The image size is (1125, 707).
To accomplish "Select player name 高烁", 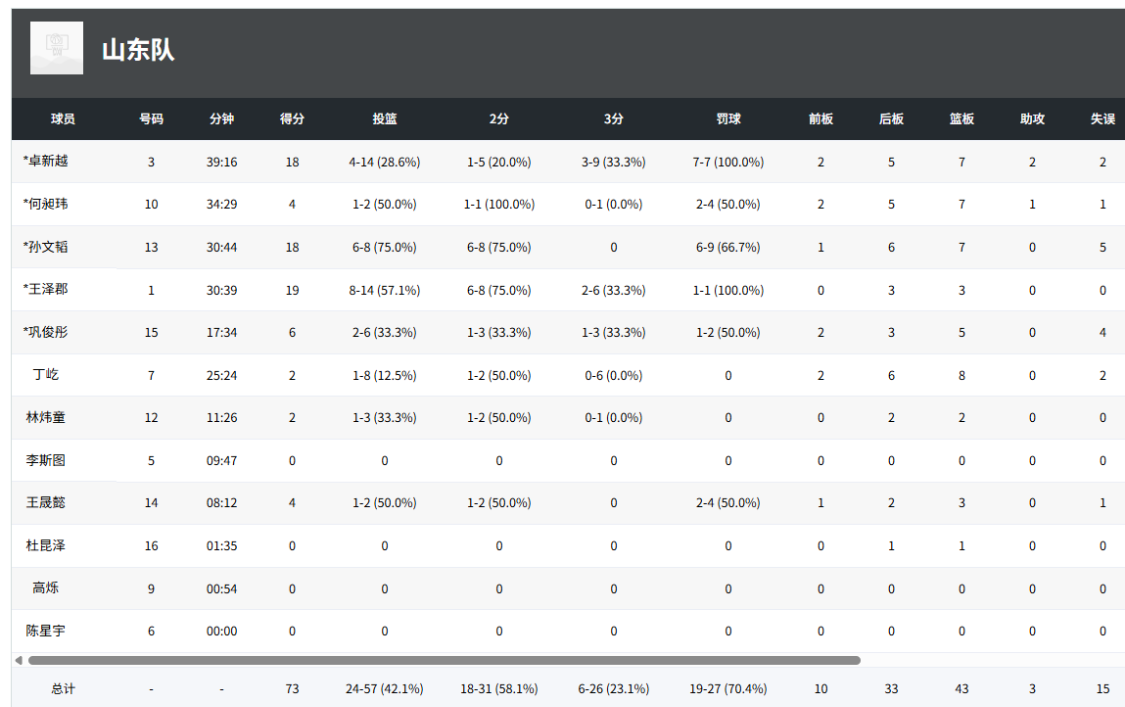I will coord(46,588).
